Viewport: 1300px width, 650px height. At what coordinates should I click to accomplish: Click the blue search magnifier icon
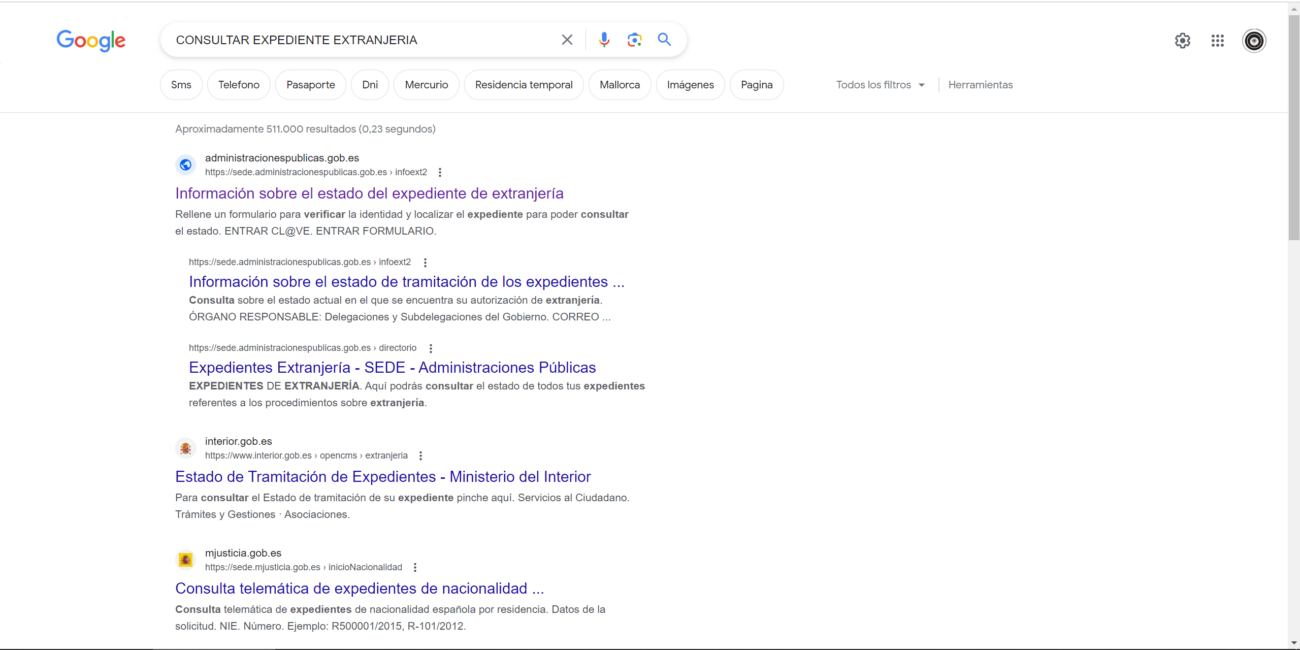click(664, 40)
